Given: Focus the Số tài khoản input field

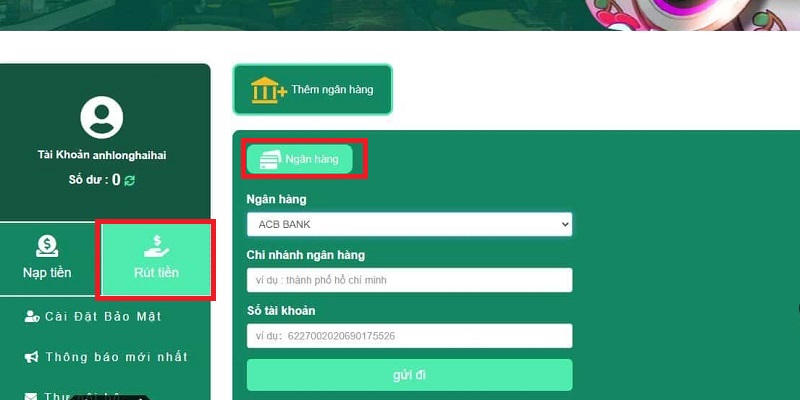Looking at the screenshot, I should pos(409,336).
